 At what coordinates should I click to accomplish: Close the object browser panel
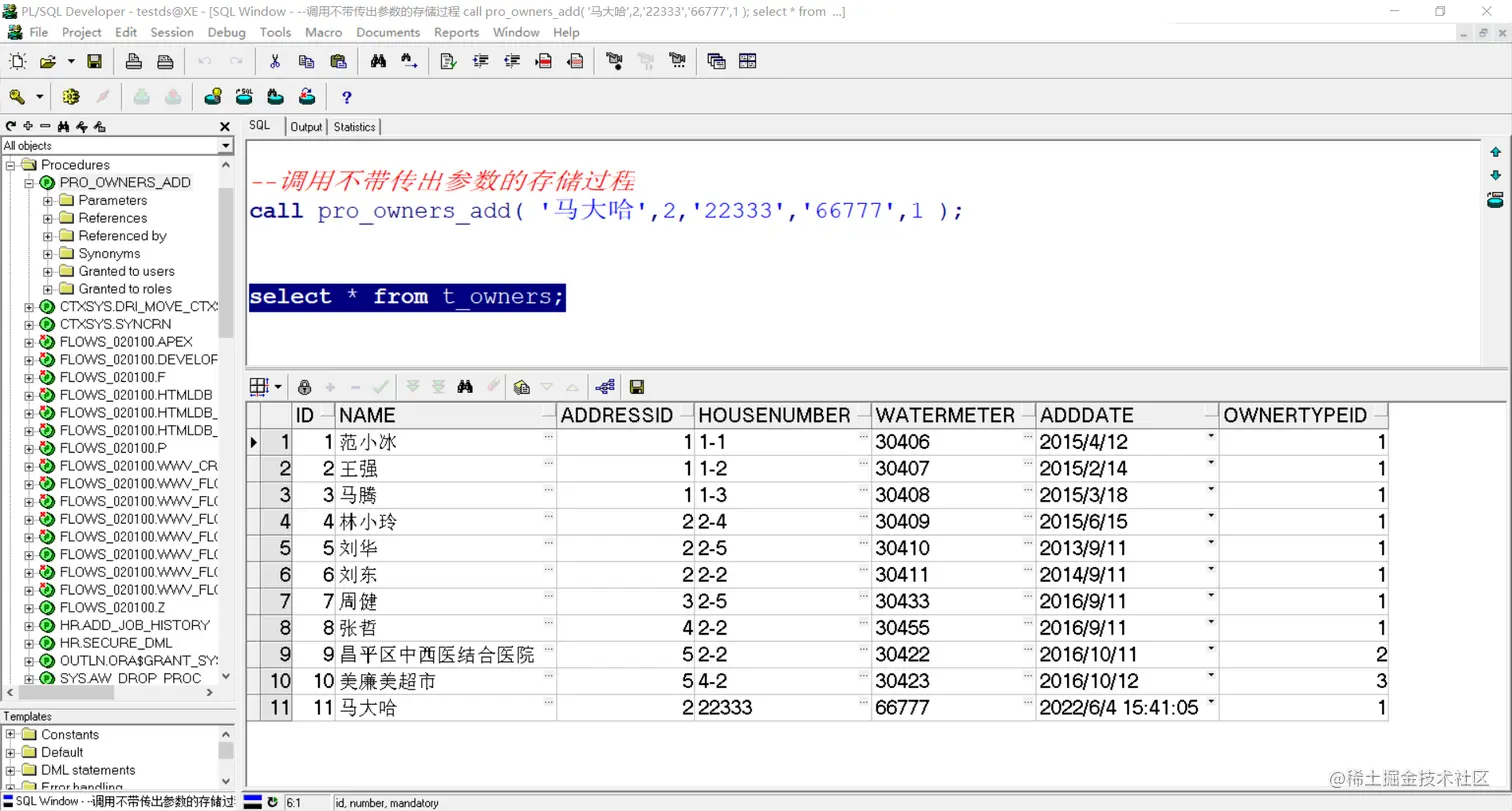[x=225, y=127]
